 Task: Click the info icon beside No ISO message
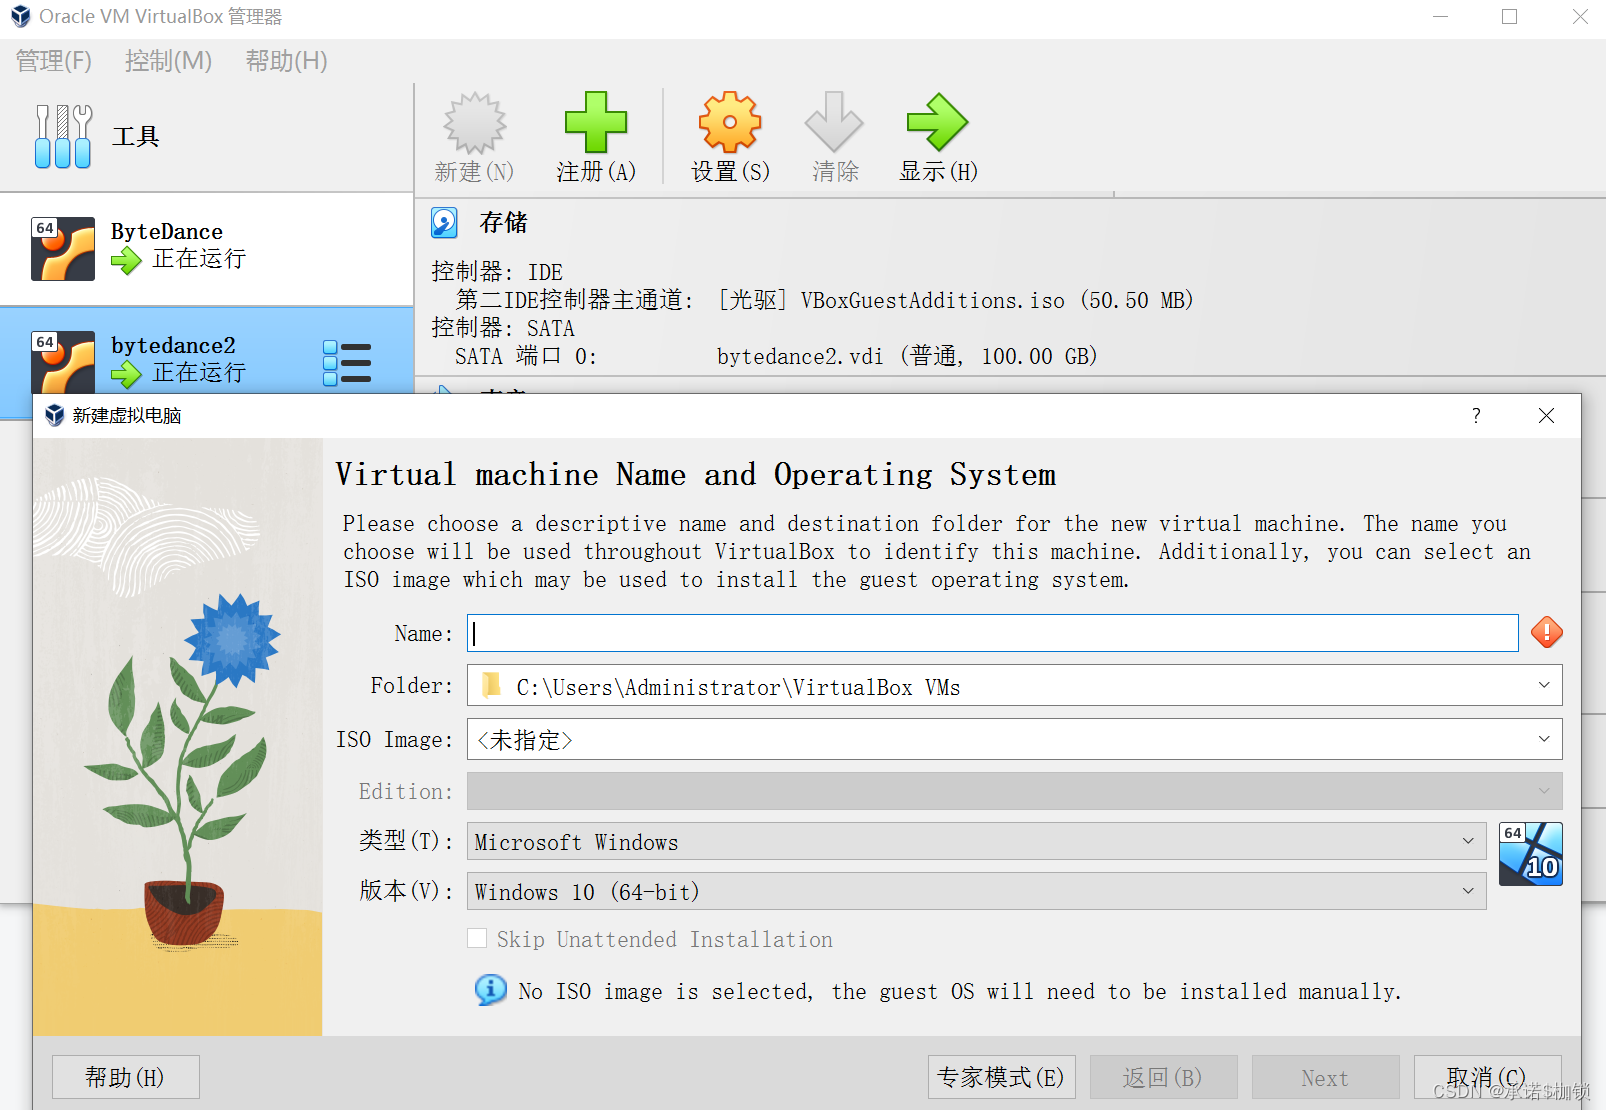490,990
